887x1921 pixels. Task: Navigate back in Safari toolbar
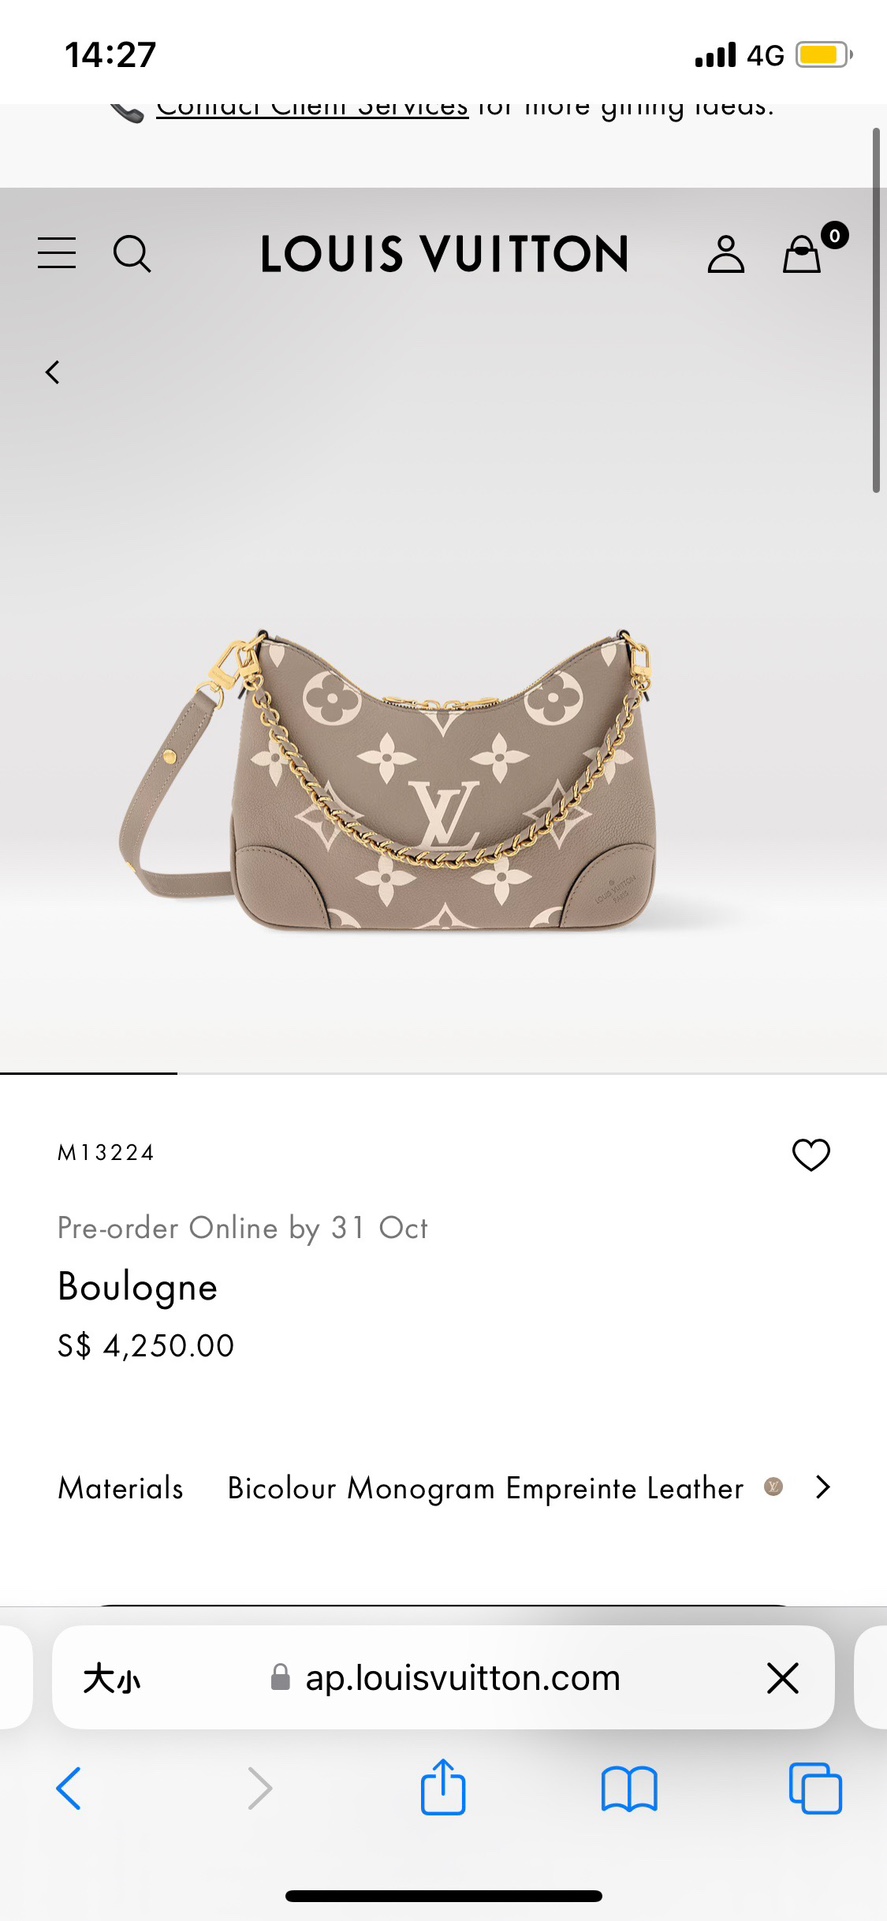(x=68, y=1788)
